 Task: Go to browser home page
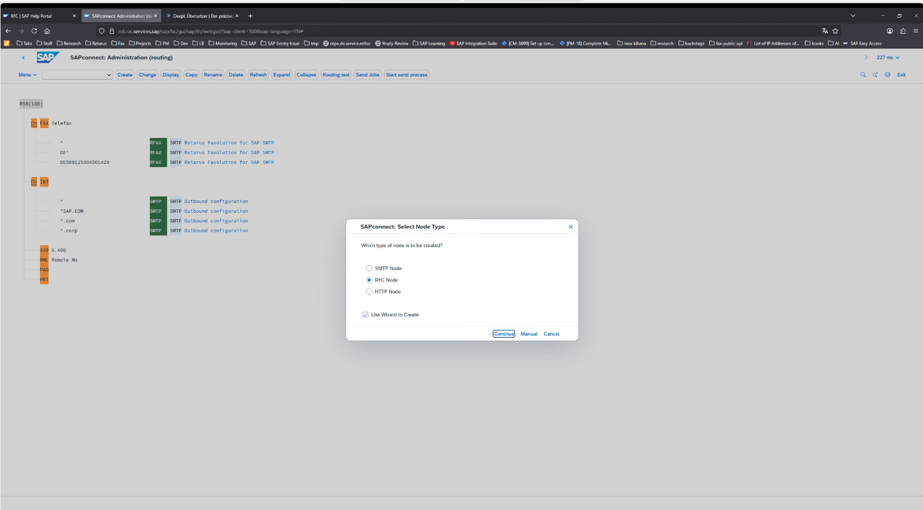47,31
